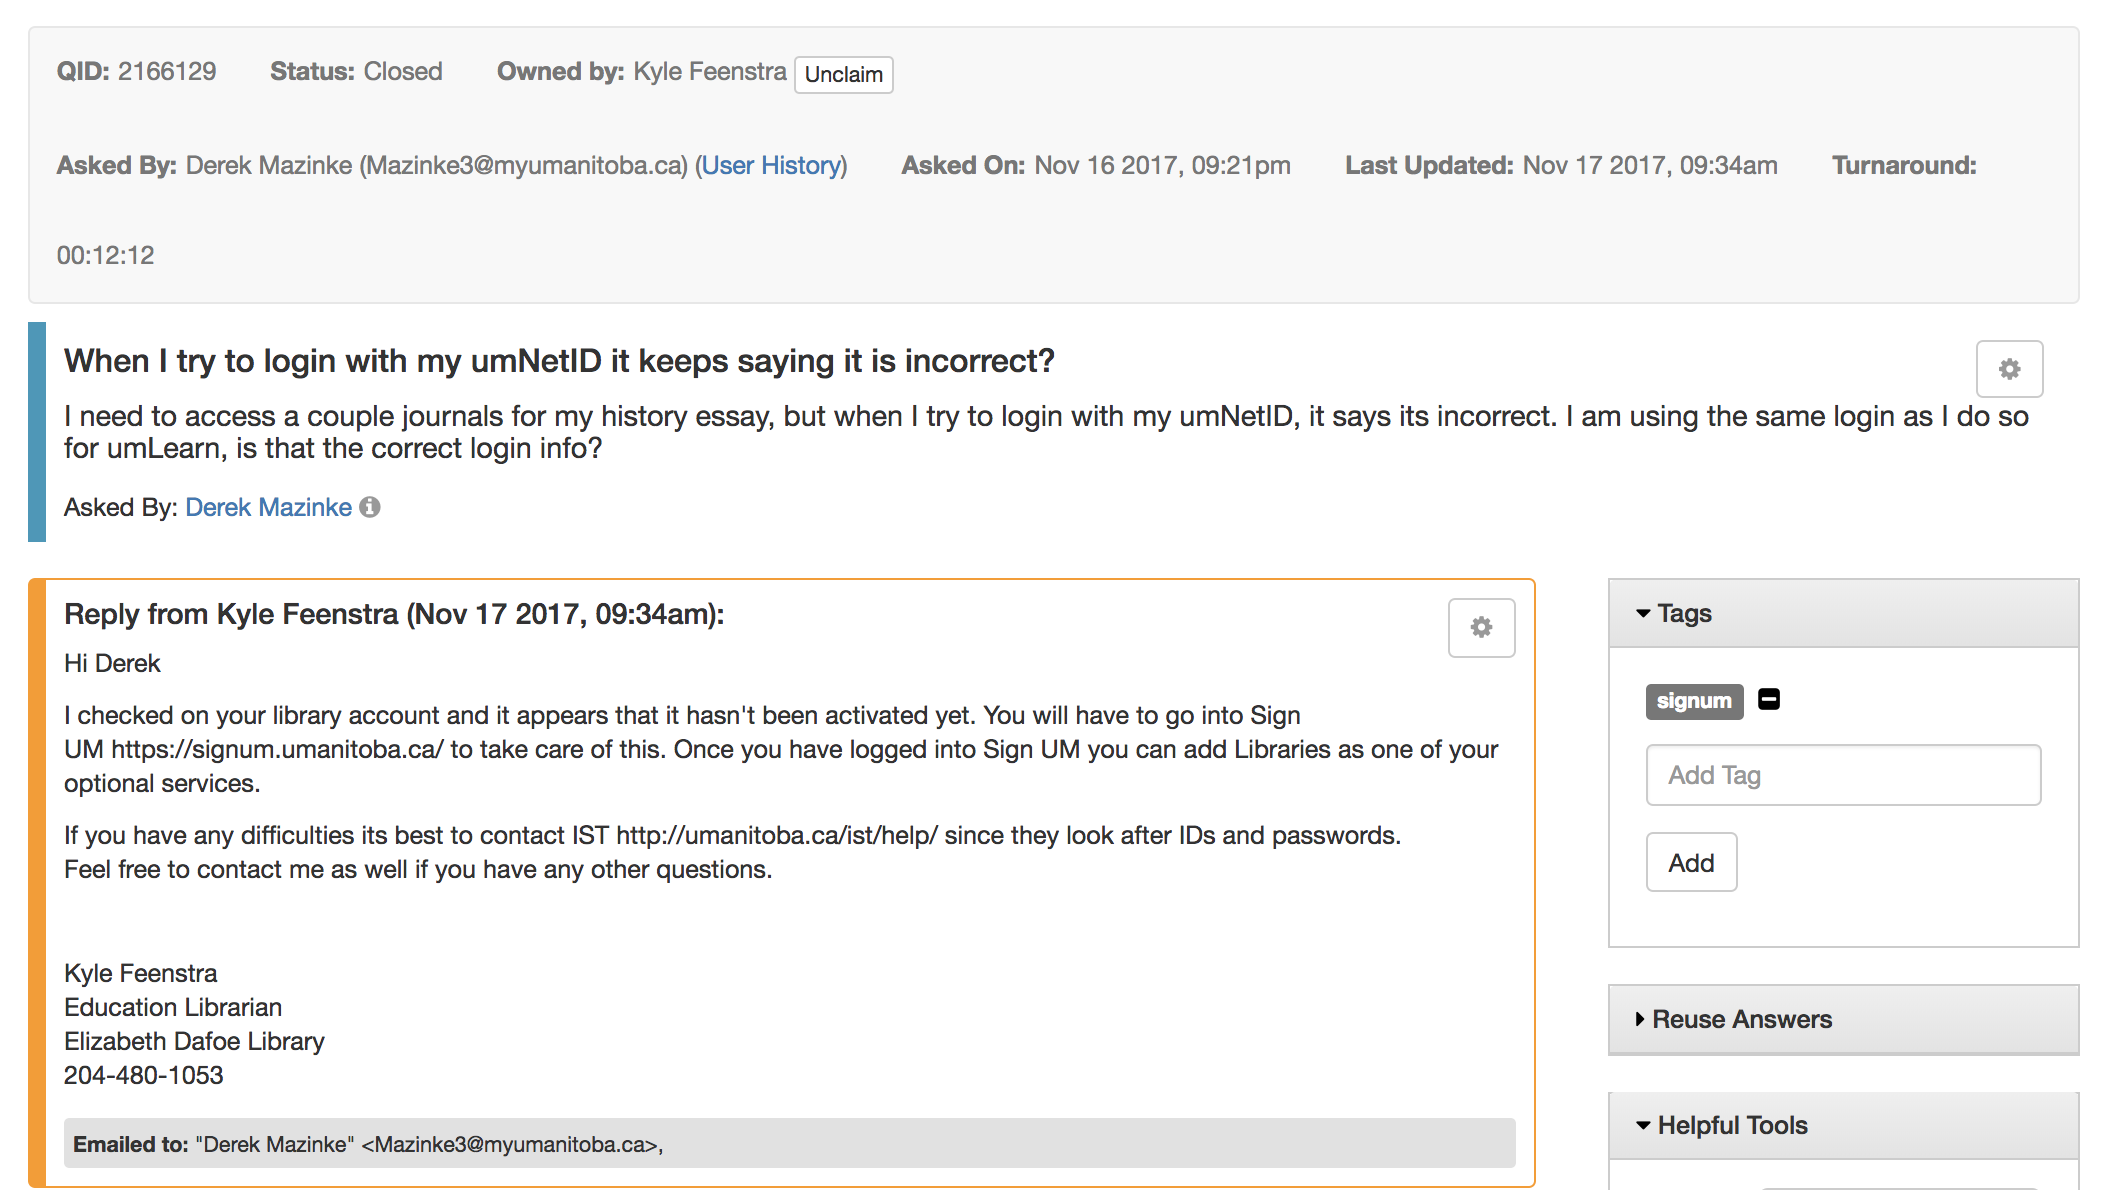The image size is (2104, 1190).
Task: Collapse the Tags panel arrow
Action: point(1642,613)
